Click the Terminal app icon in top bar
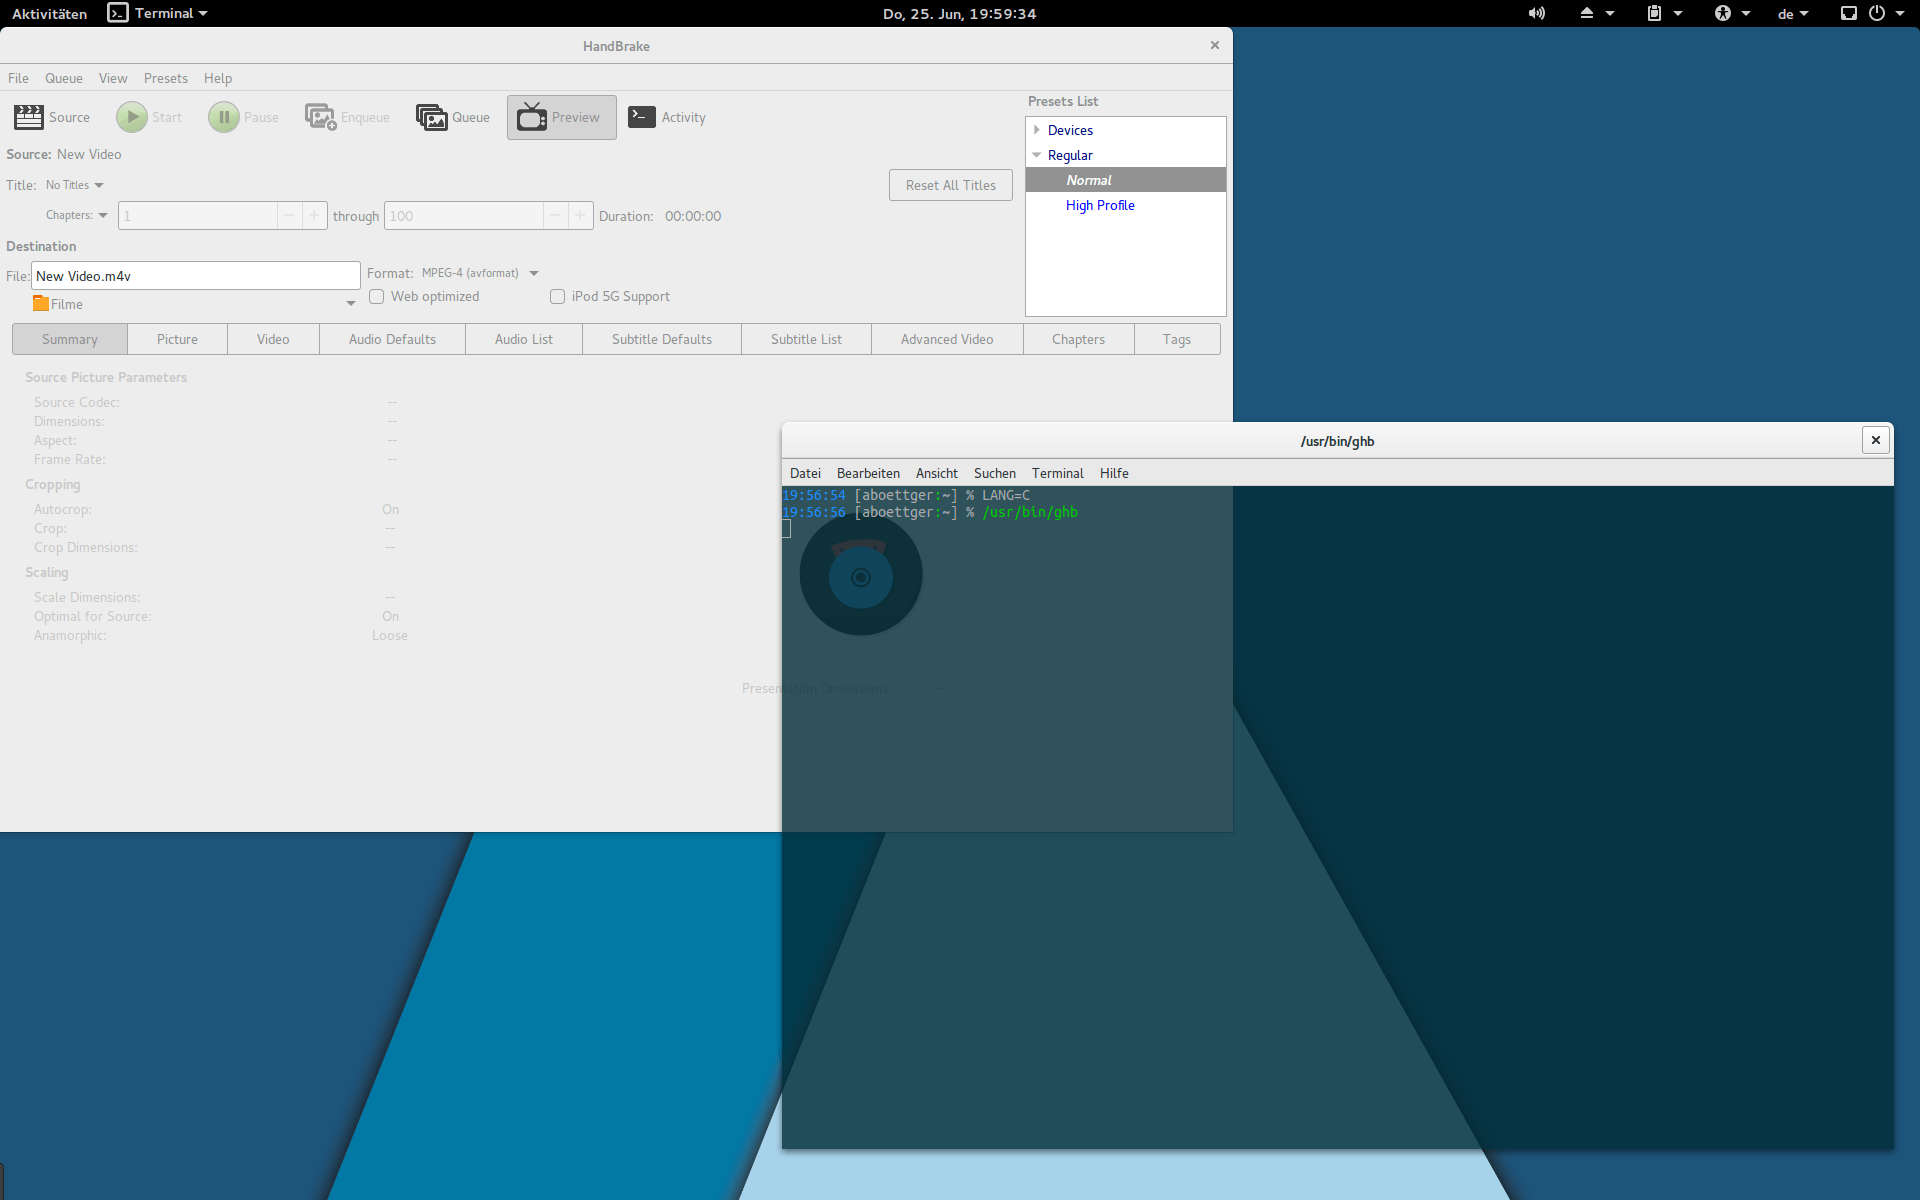This screenshot has height=1200, width=1920. [118, 13]
